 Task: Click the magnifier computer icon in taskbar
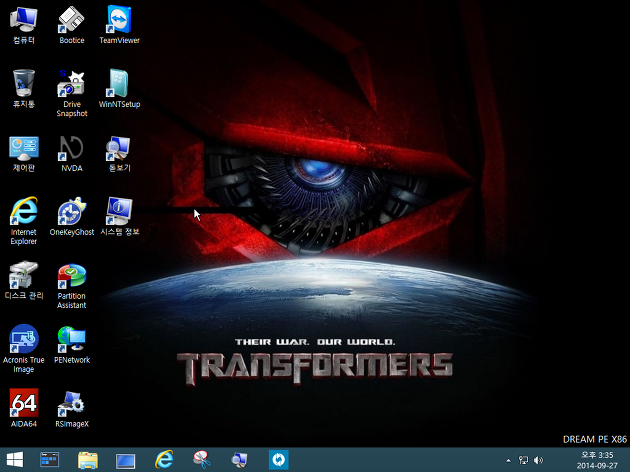pyautogui.click(x=240, y=460)
